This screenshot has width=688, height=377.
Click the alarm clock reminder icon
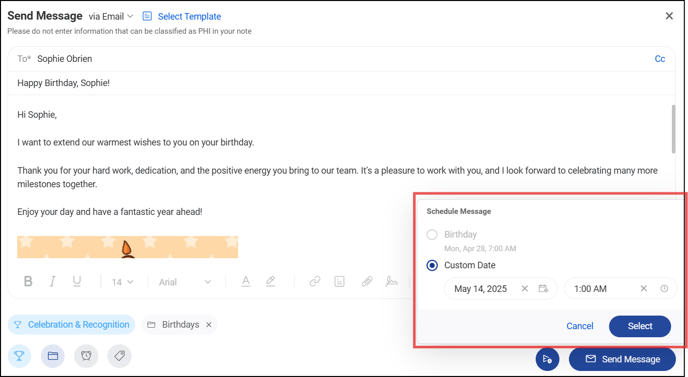[86, 356]
